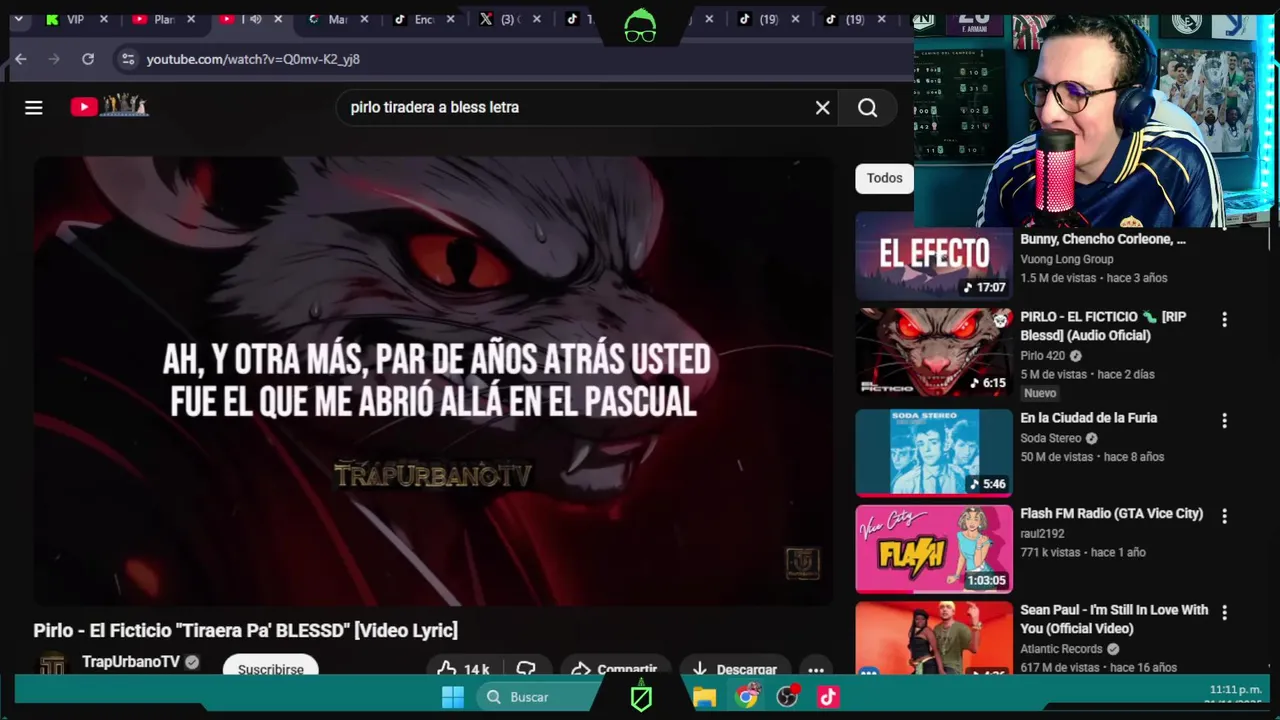
Task: Close the 'Enc' TikTok tab
Action: tap(451, 19)
